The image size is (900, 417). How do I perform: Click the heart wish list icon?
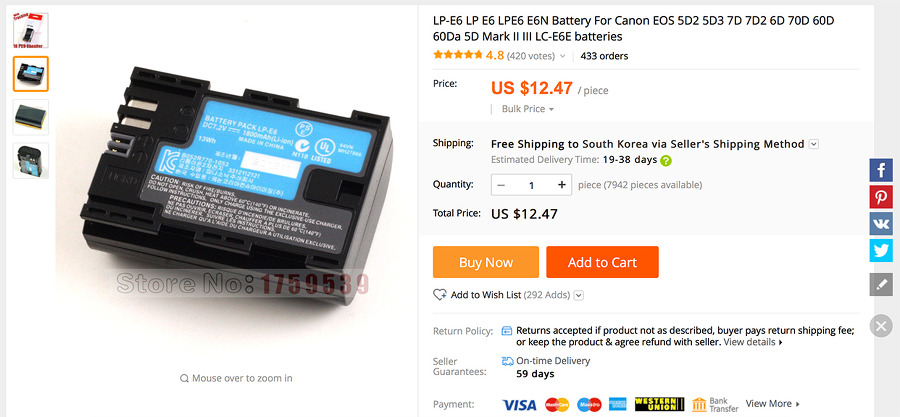click(x=440, y=295)
